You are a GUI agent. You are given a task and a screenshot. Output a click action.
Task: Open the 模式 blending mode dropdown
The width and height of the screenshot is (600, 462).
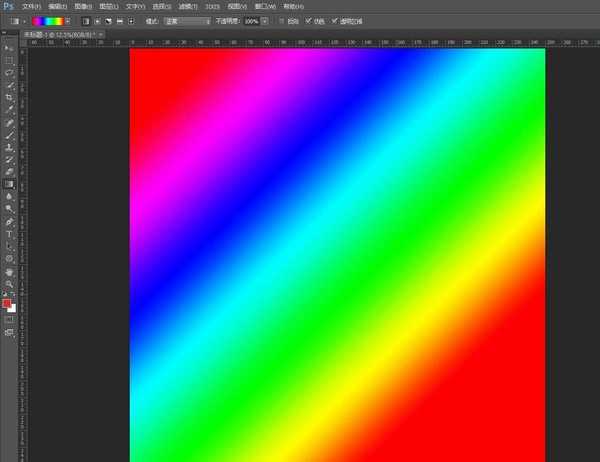point(188,20)
